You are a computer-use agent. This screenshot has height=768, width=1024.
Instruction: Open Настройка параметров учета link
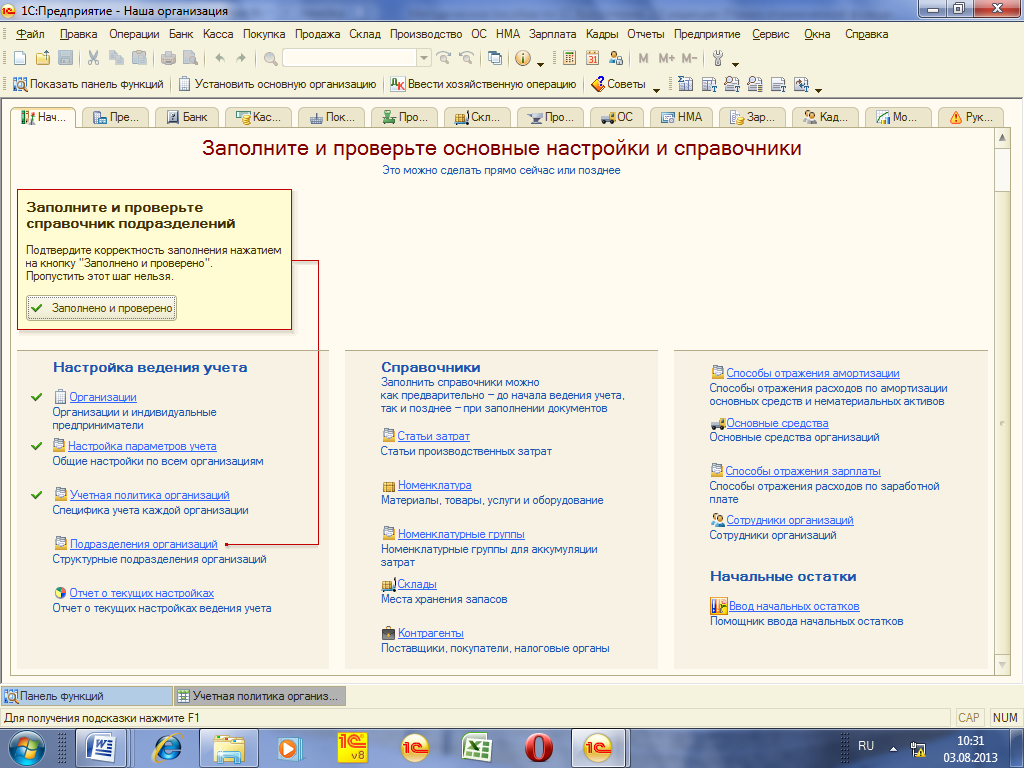point(142,446)
